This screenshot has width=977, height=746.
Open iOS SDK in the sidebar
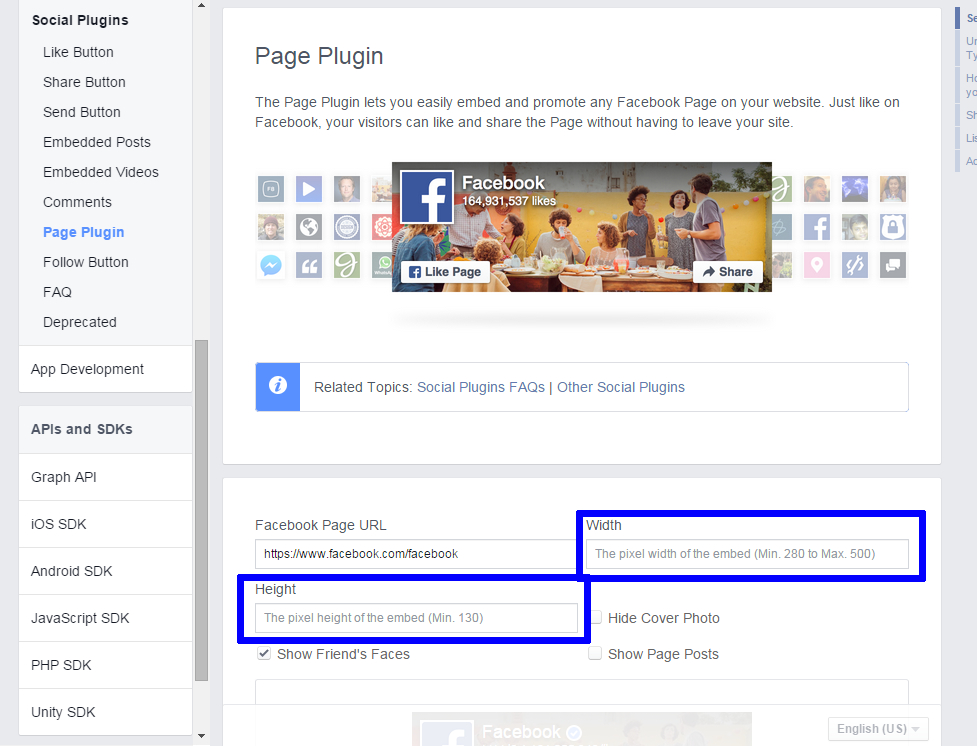(x=105, y=524)
